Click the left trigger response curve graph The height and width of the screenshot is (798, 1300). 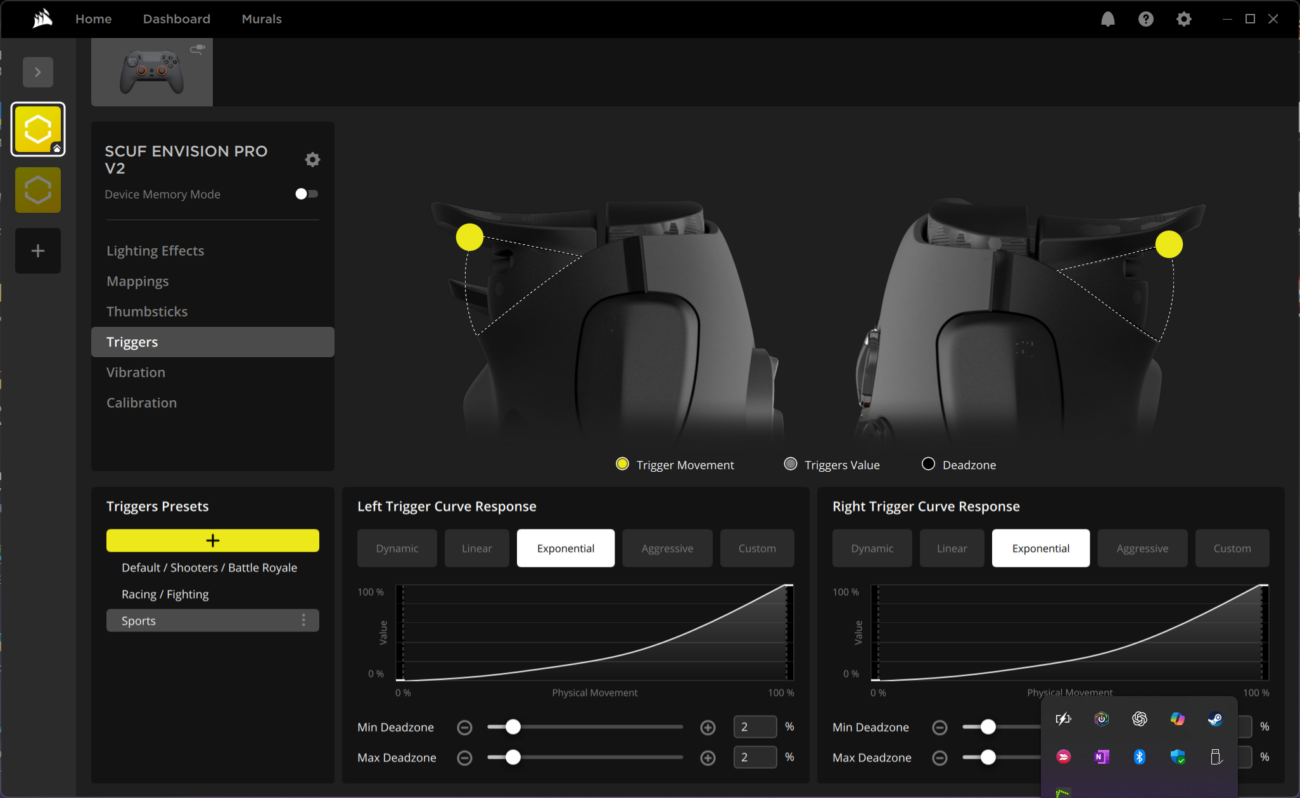[596, 632]
